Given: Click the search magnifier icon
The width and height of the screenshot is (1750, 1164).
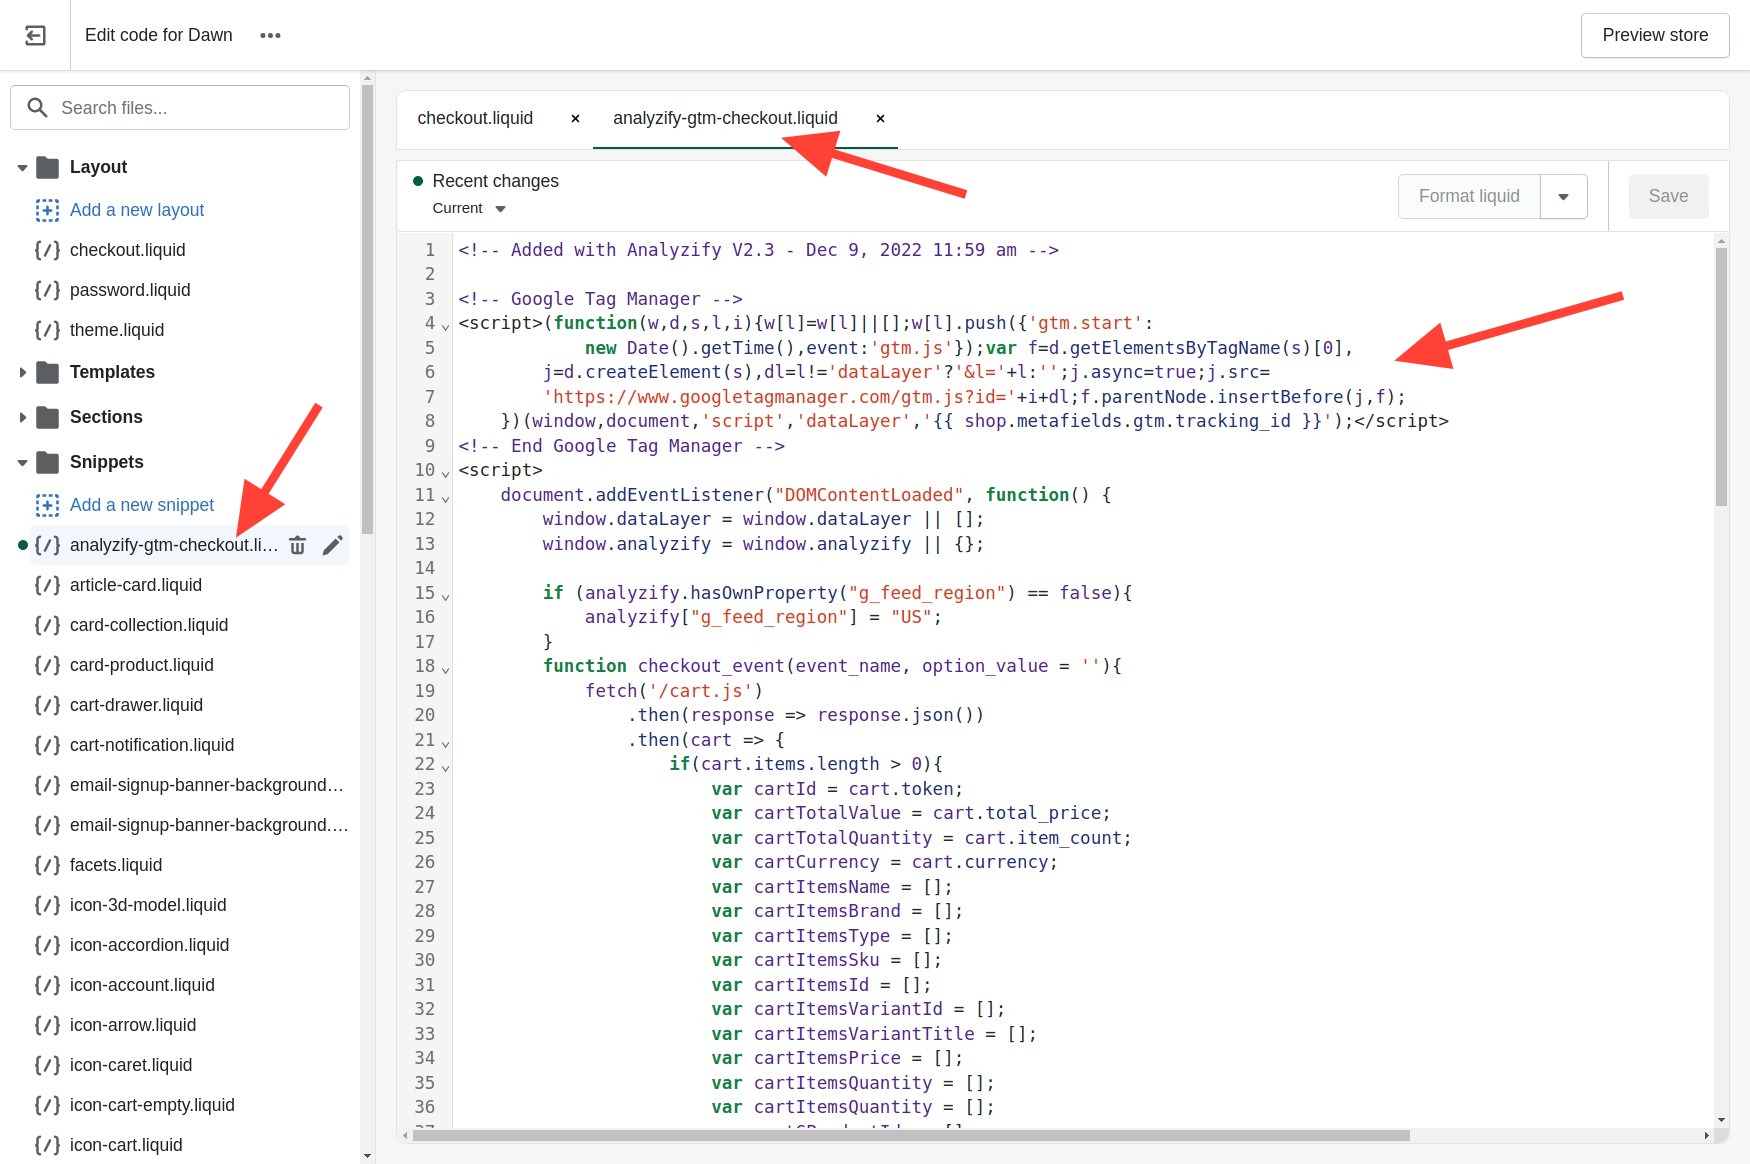Looking at the screenshot, I should [x=37, y=107].
